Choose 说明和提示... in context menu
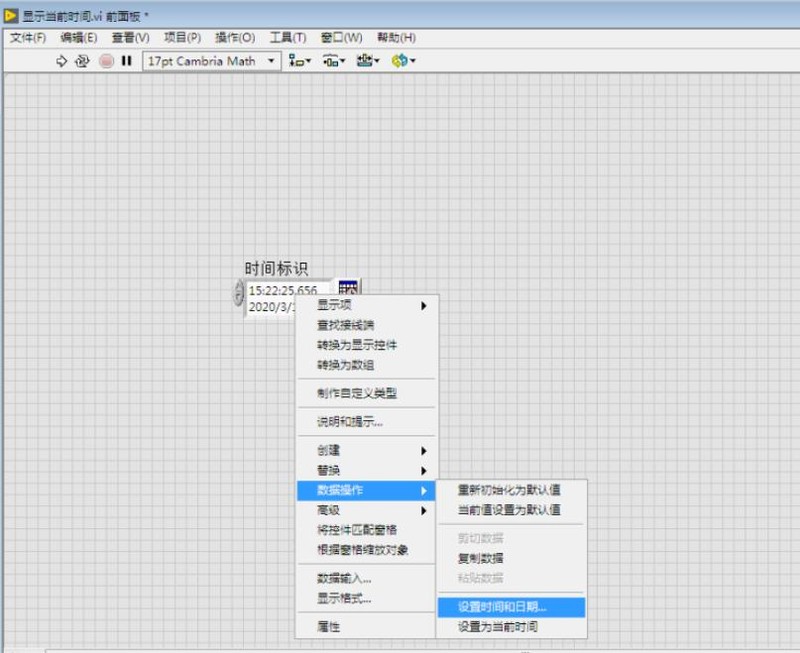The height and width of the screenshot is (653, 800). 366,422
